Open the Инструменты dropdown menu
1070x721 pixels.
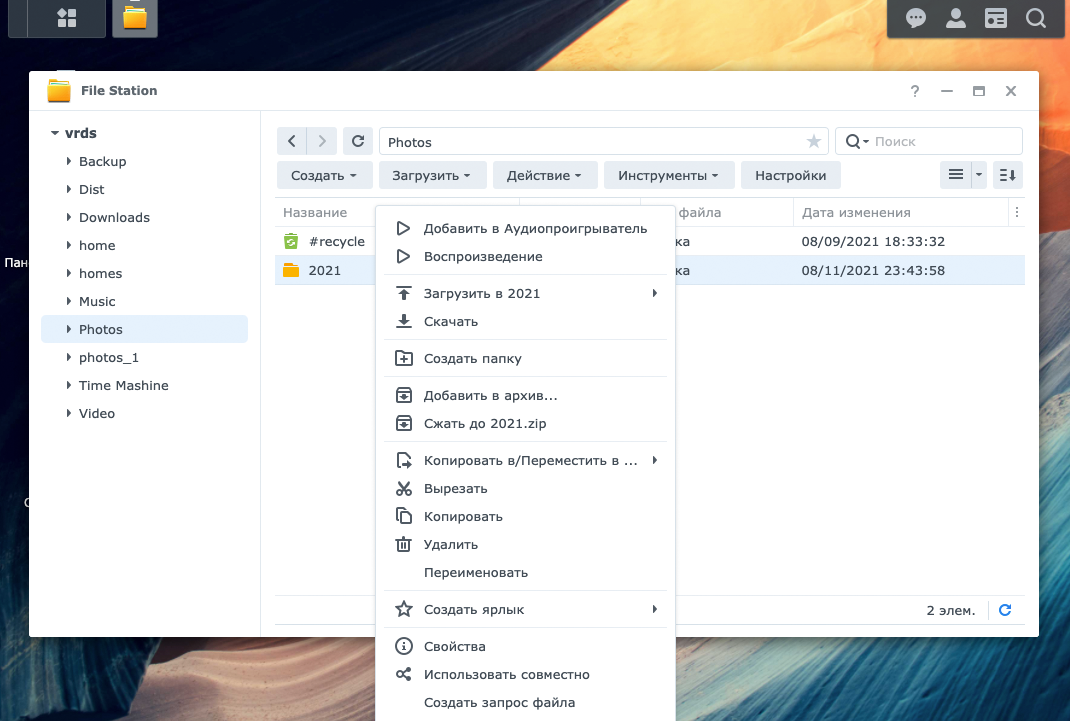click(668, 175)
